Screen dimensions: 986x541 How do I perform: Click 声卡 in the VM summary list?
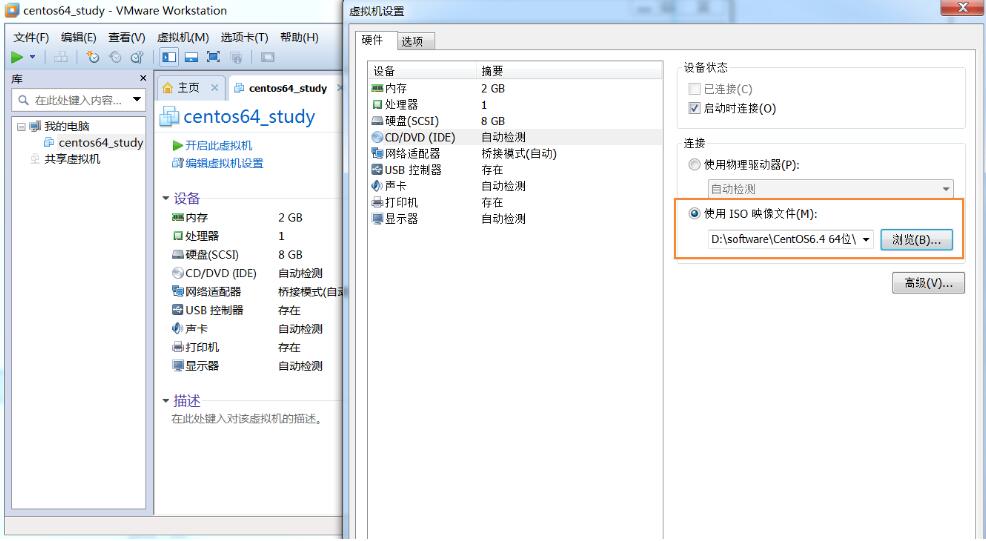196,328
